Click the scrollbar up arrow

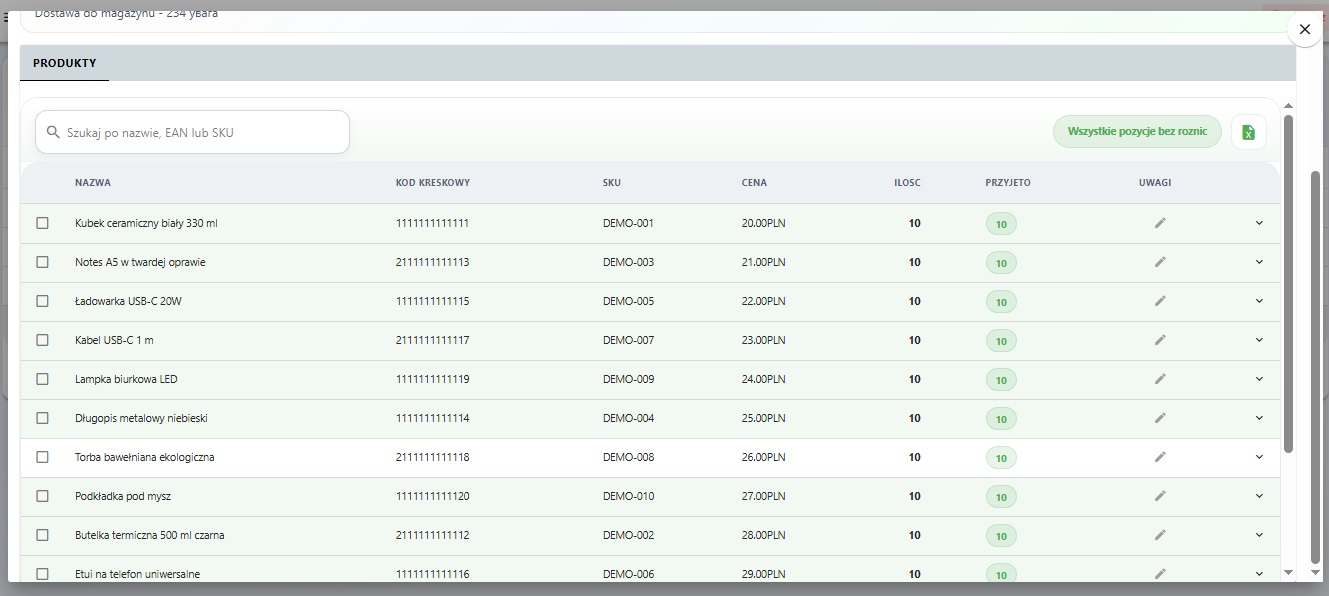coord(1288,106)
